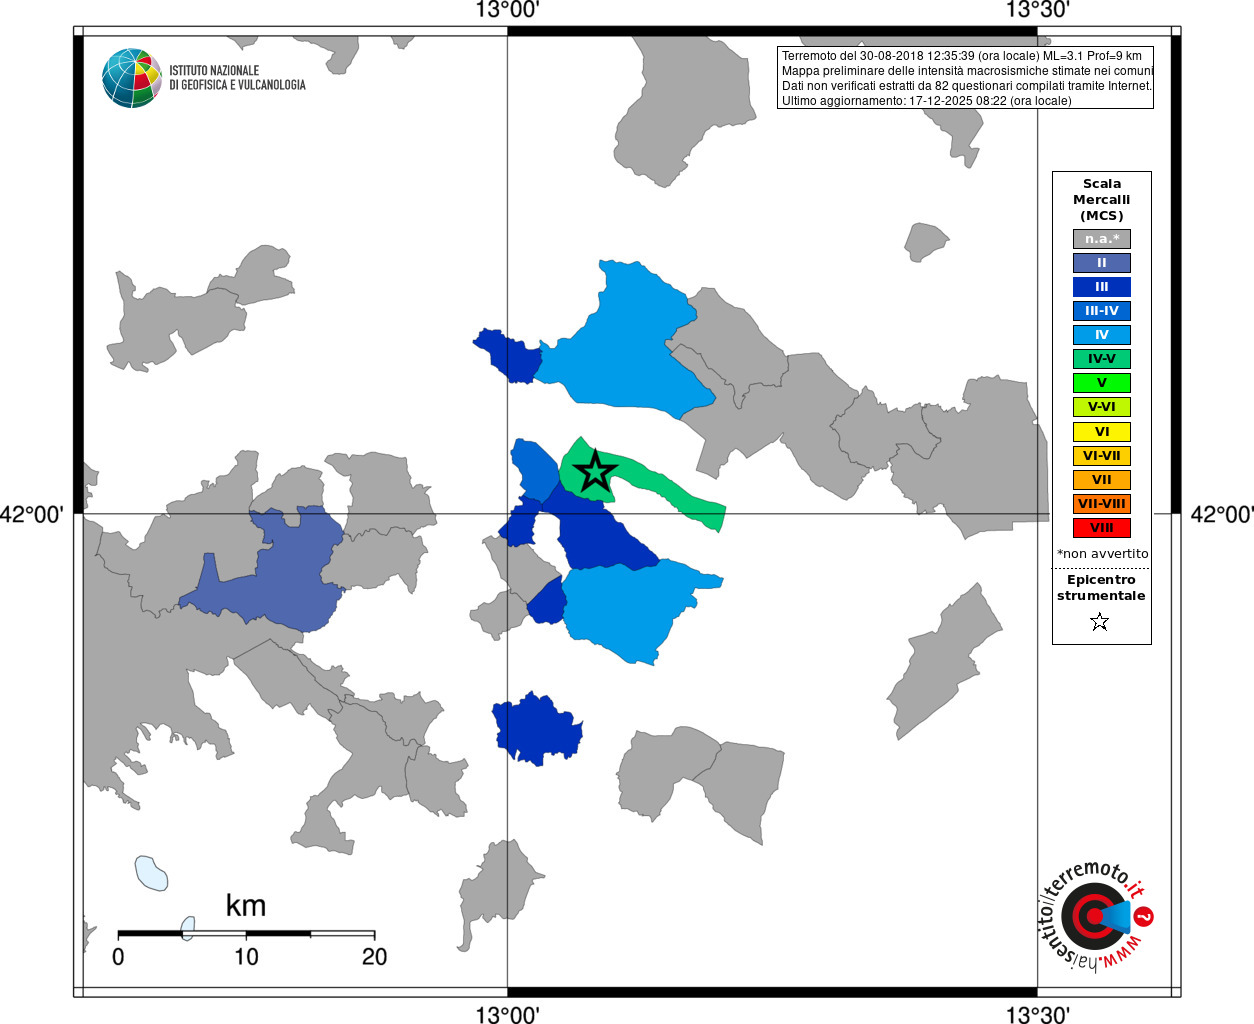Select the VIII red legend swatch
Viewport: 1254px width, 1024px height.
[x=1102, y=528]
